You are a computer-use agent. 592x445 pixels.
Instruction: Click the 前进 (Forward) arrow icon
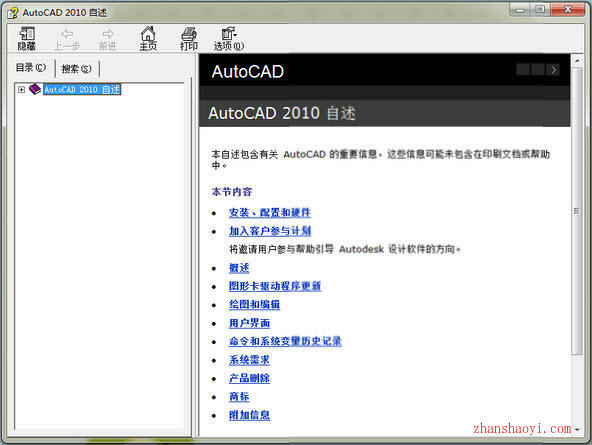pos(108,34)
